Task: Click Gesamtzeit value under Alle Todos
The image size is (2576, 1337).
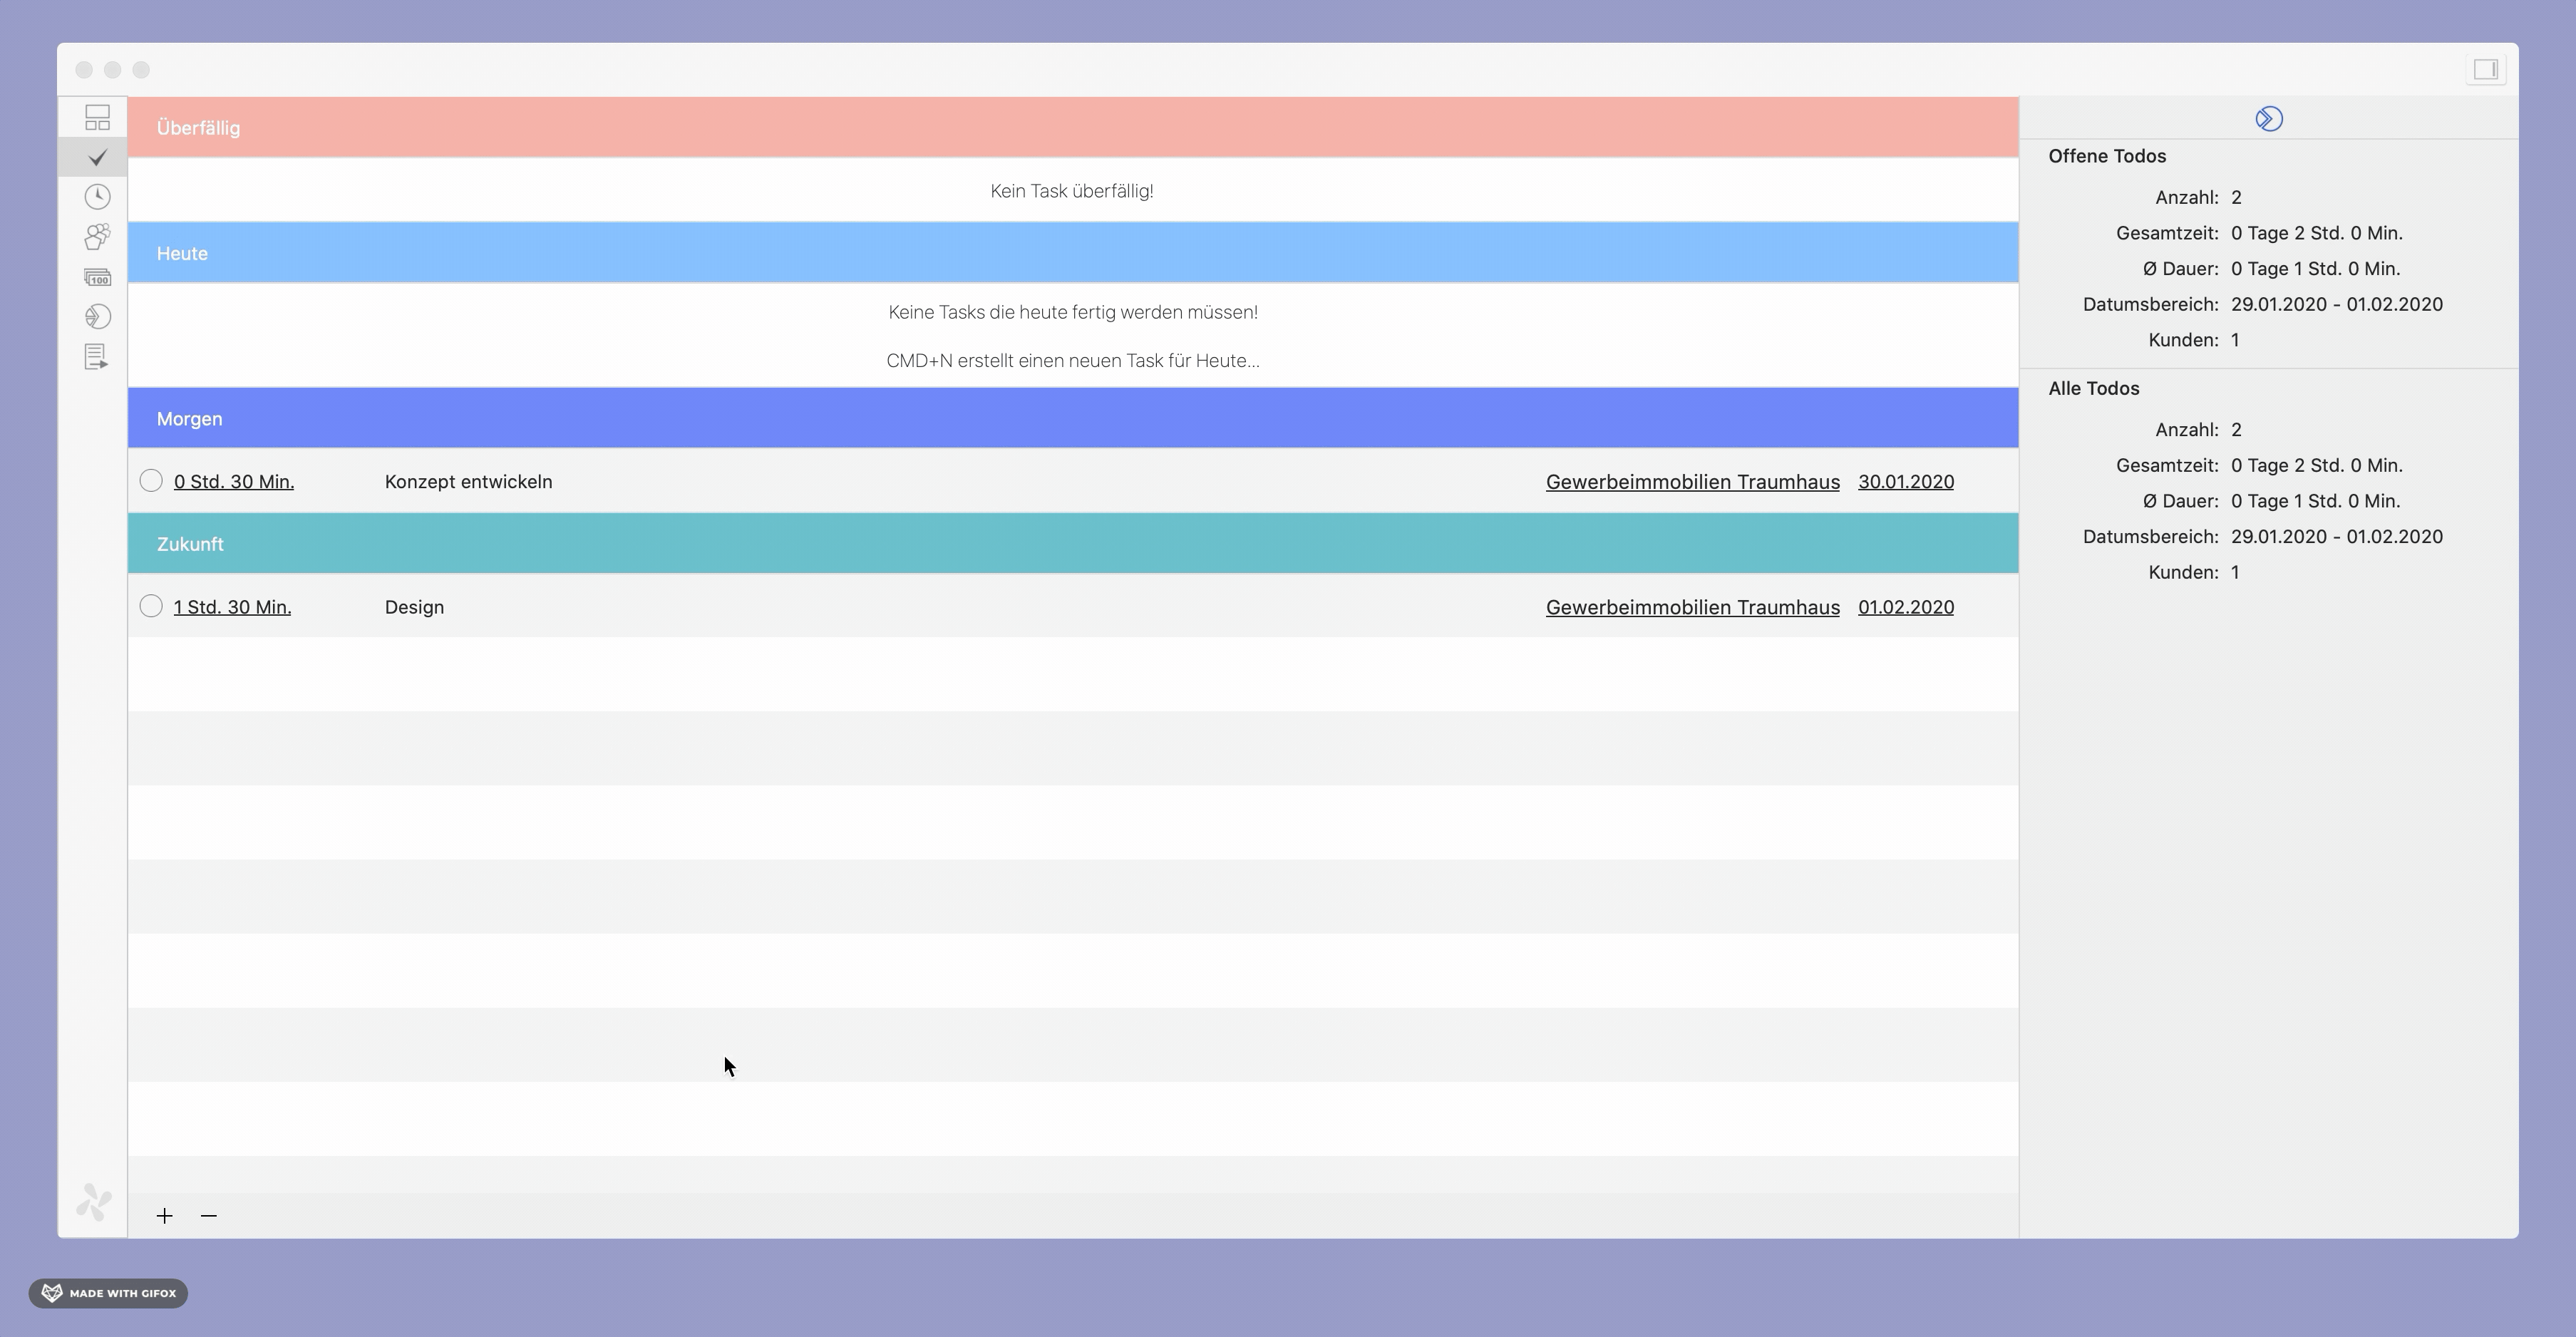Action: point(2317,465)
